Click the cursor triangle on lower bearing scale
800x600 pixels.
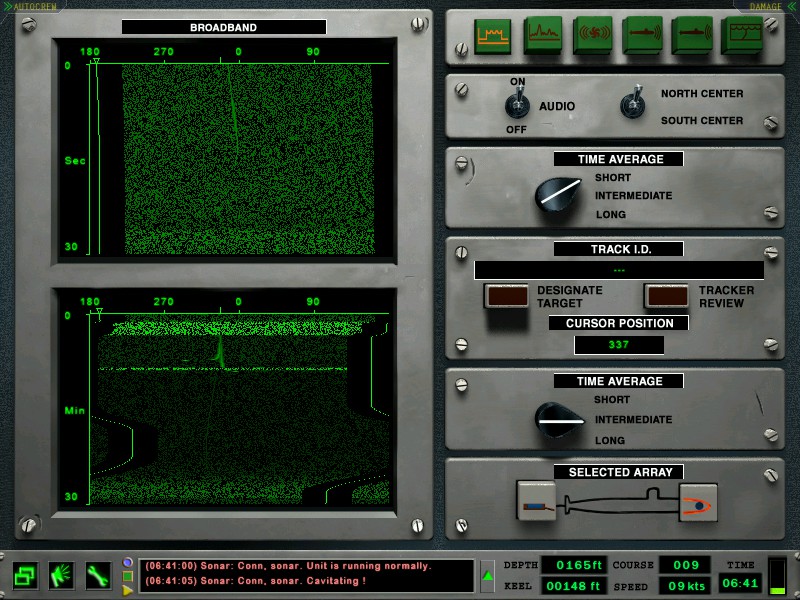coord(99,311)
